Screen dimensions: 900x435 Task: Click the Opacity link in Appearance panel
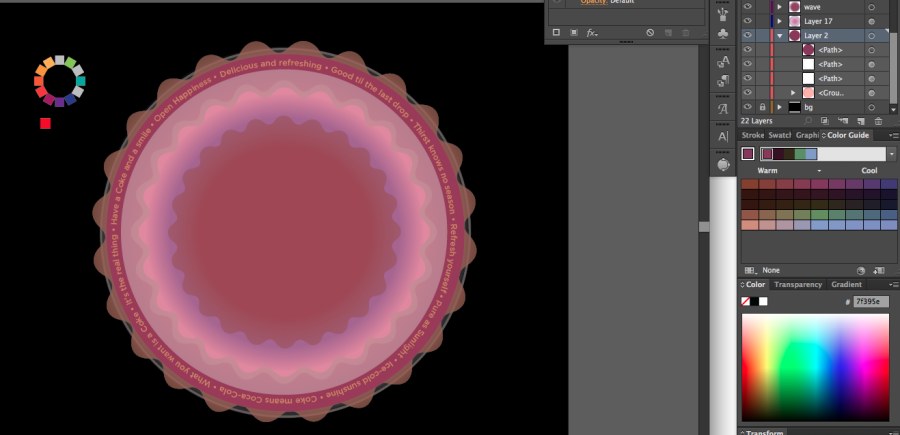tap(593, 2)
